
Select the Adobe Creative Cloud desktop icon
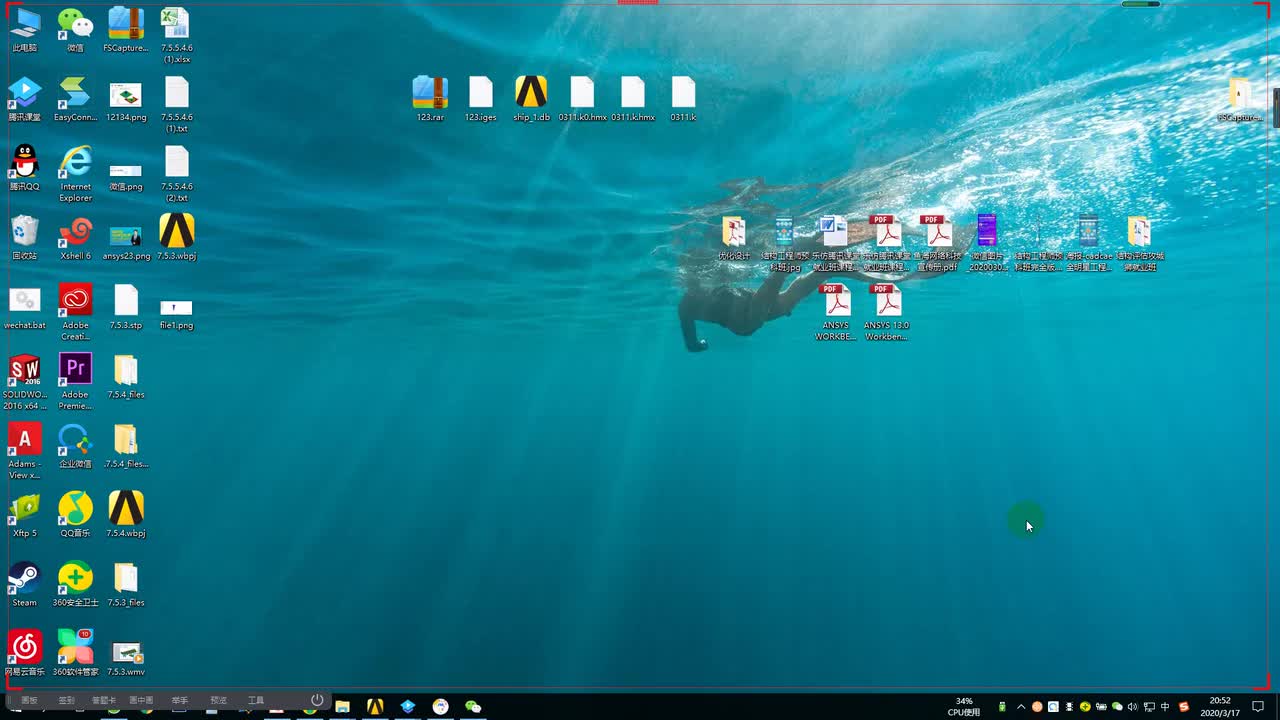pos(75,312)
